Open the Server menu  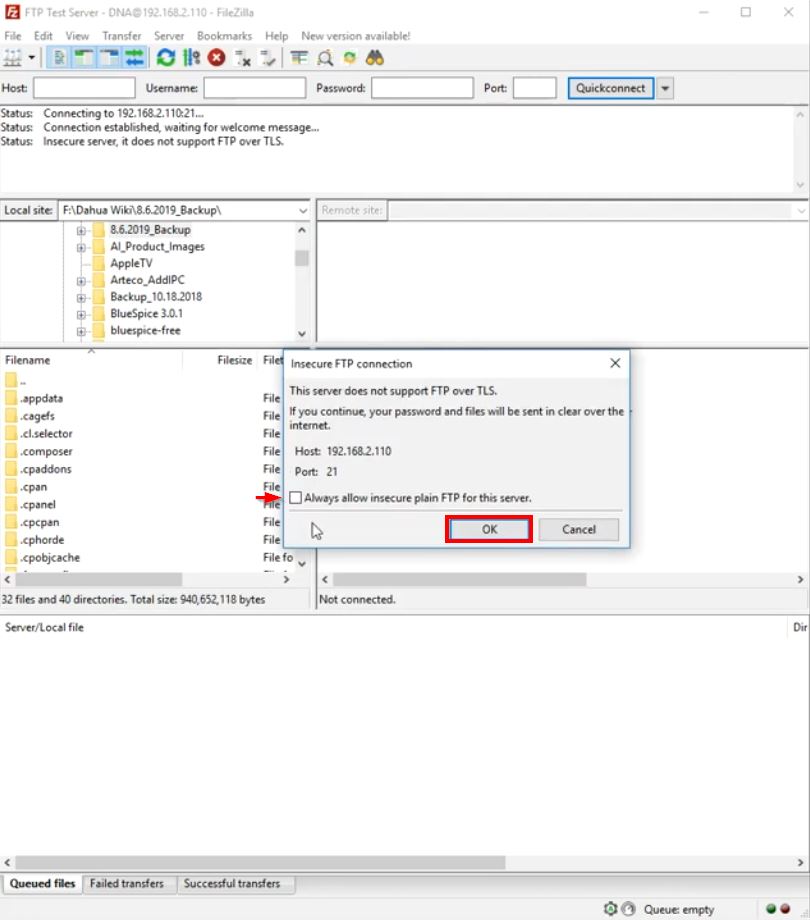click(169, 36)
